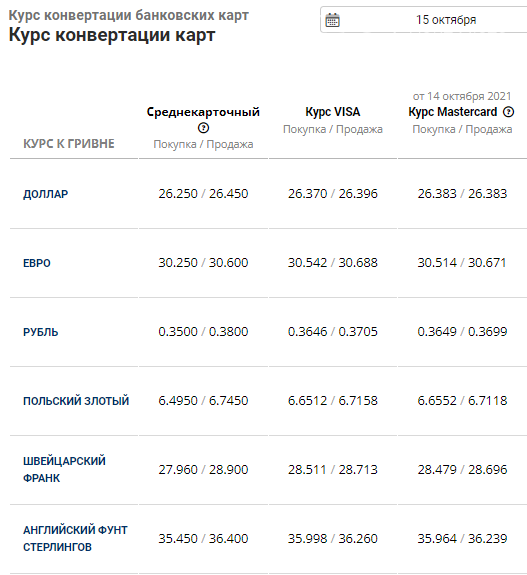
Task: Click the Курс Mastercard column header
Action: tap(453, 112)
